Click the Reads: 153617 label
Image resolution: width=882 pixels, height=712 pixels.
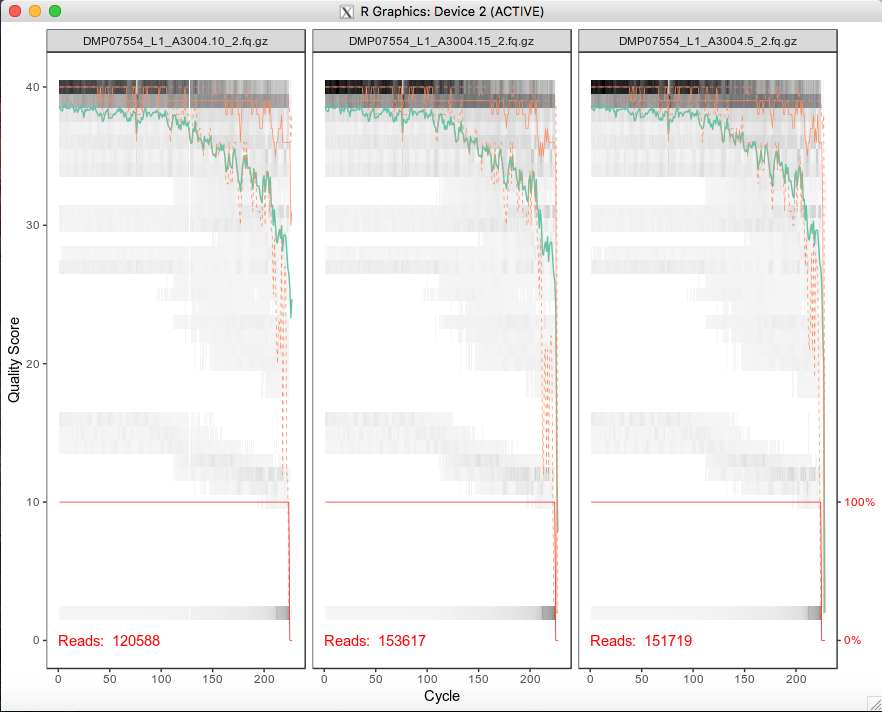(374, 641)
